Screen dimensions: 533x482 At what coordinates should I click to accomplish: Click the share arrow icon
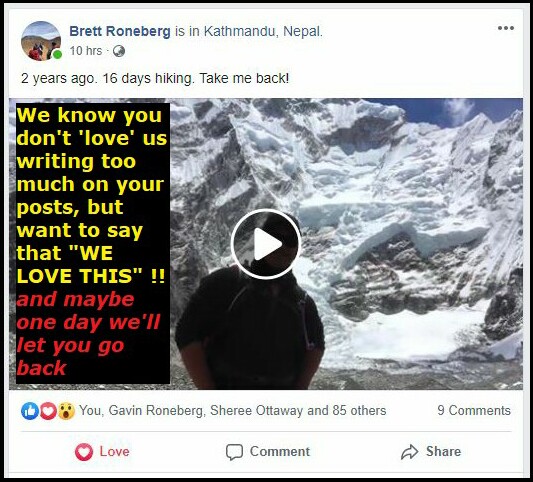409,452
